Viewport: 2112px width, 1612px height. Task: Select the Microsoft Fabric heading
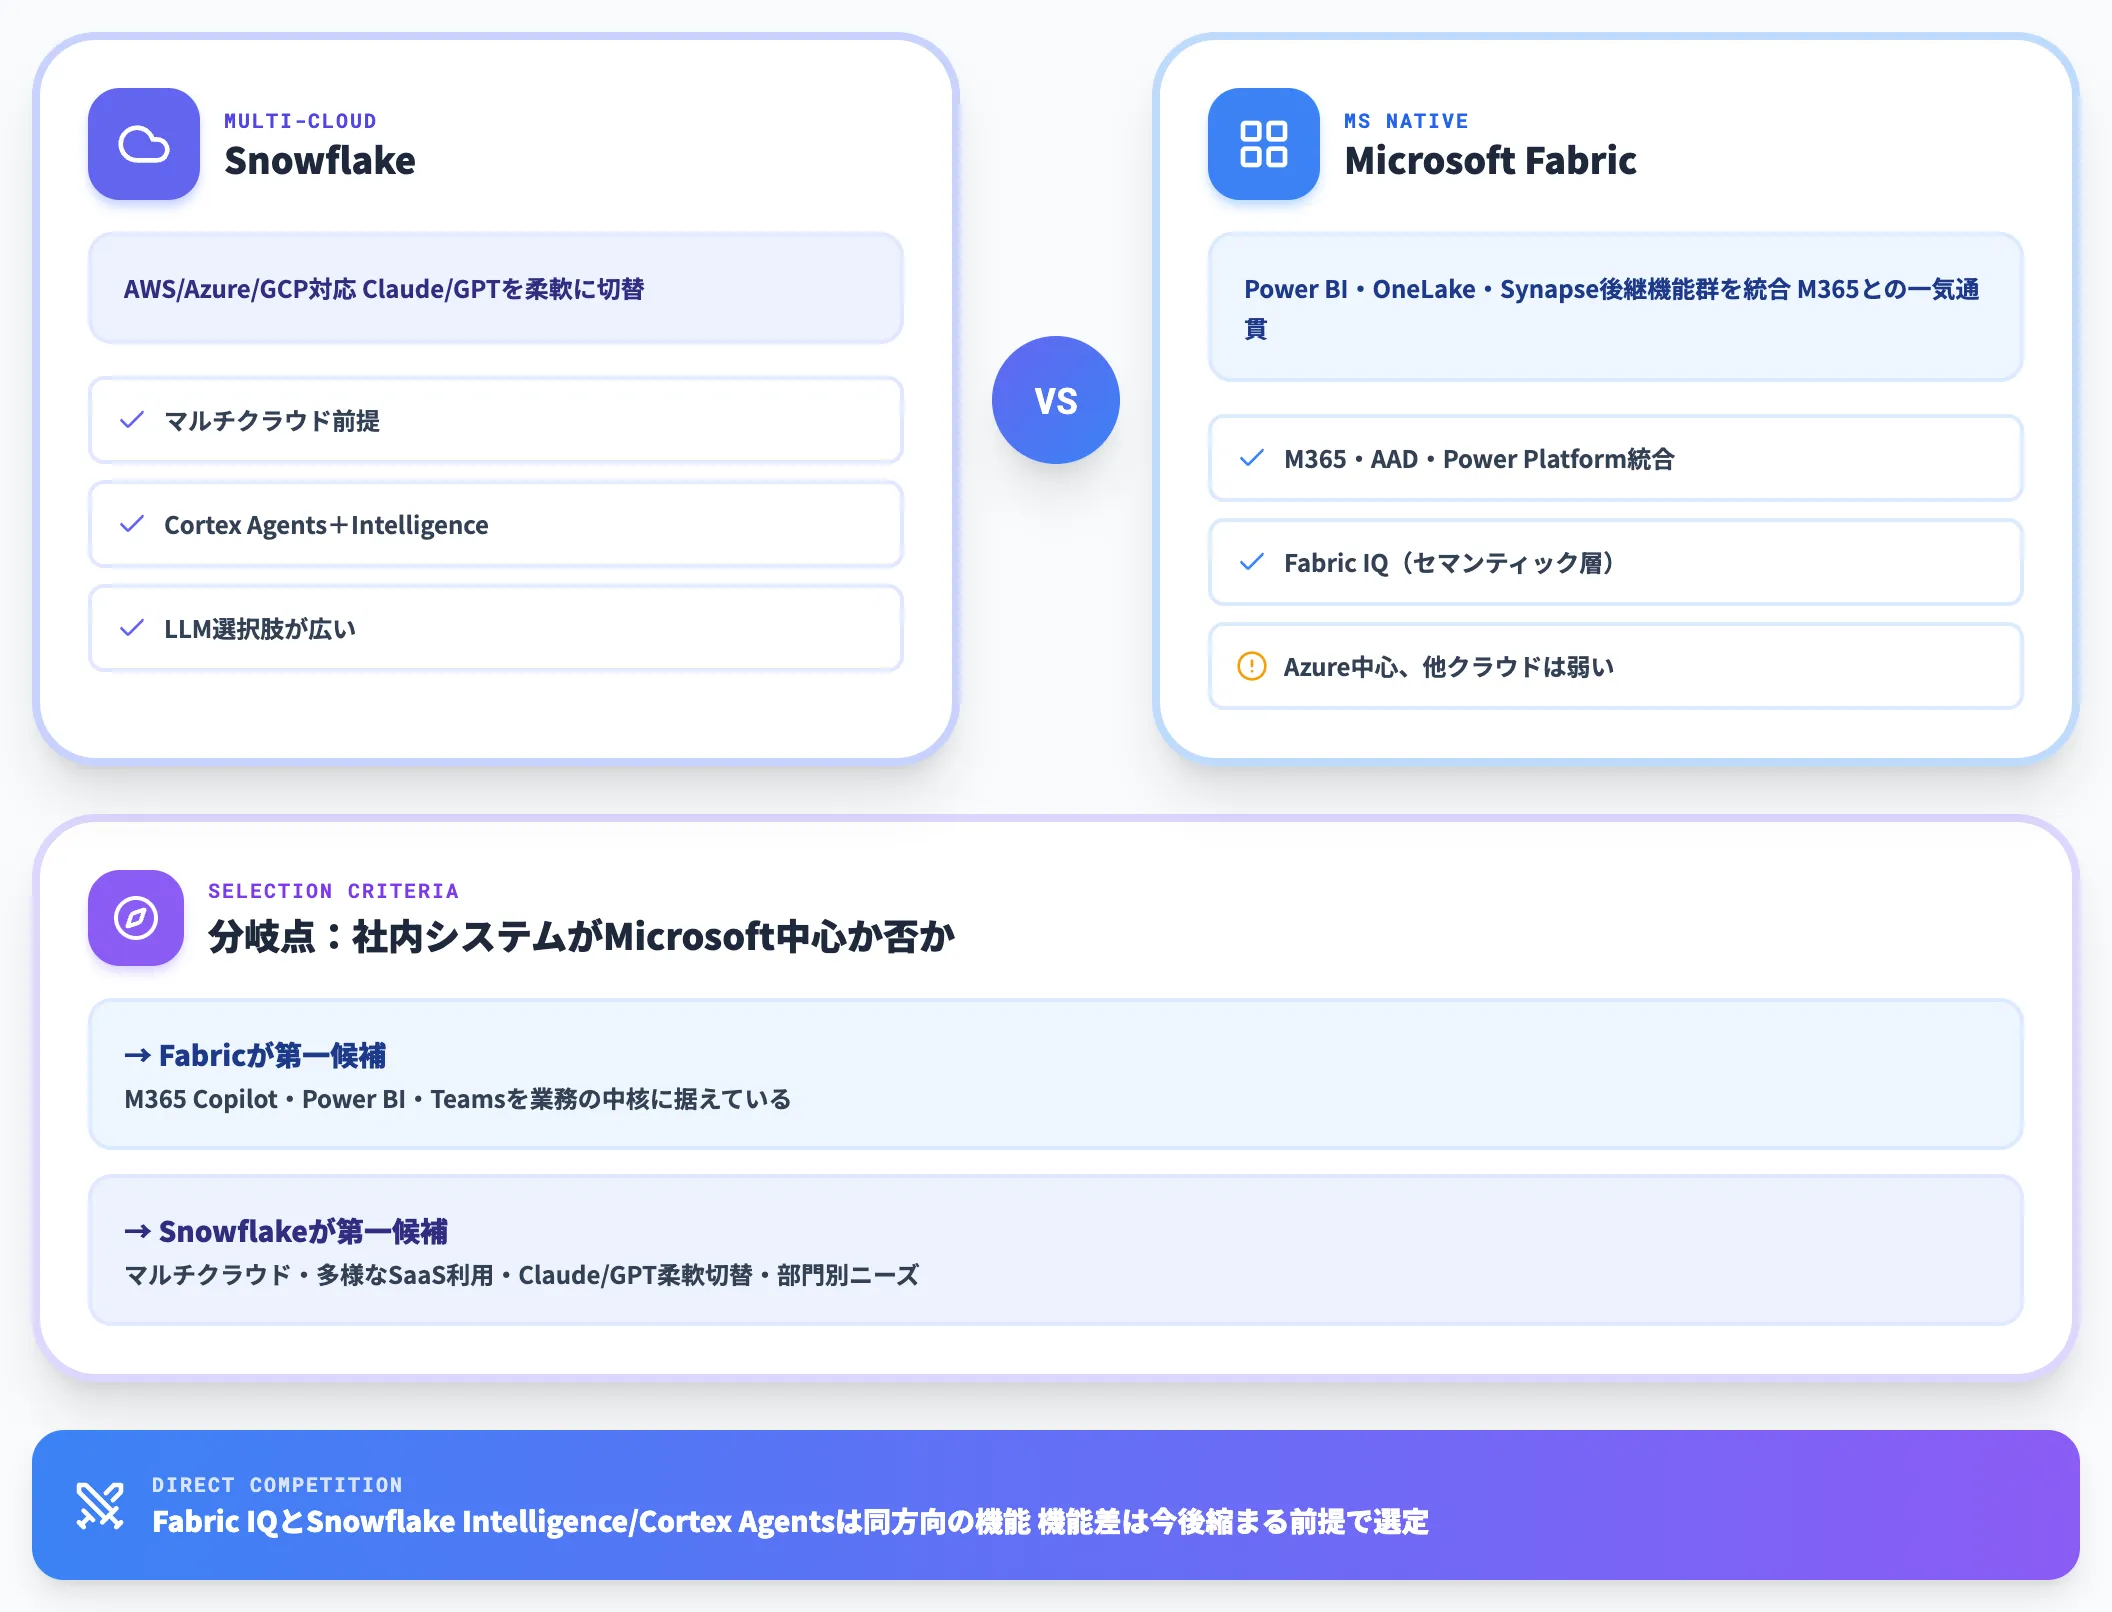[1490, 160]
